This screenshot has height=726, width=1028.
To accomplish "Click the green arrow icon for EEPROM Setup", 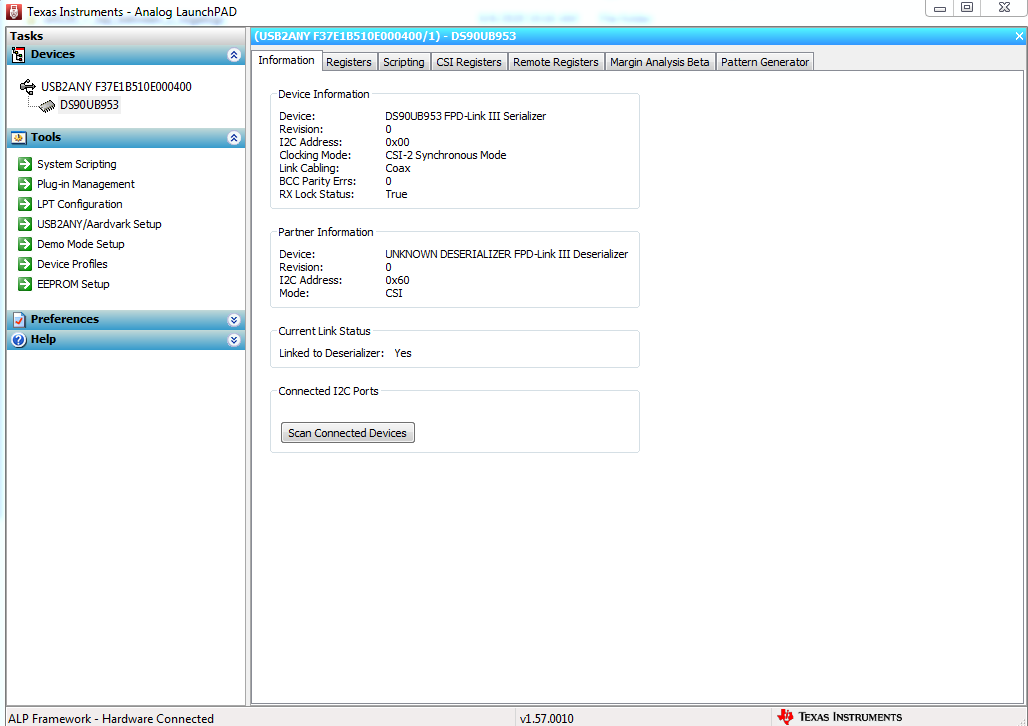I will [x=25, y=284].
